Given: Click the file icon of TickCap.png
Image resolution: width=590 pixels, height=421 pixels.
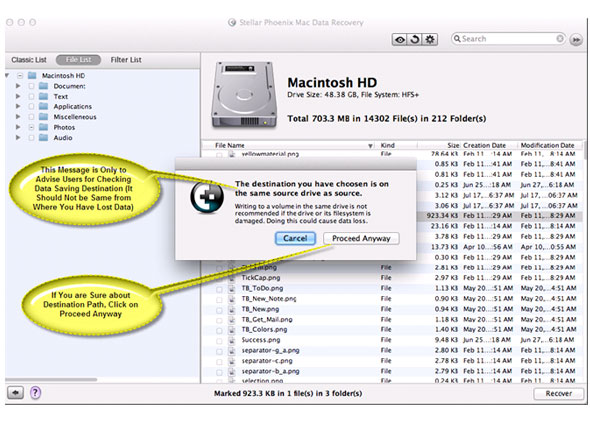Looking at the screenshot, I should click(x=232, y=278).
